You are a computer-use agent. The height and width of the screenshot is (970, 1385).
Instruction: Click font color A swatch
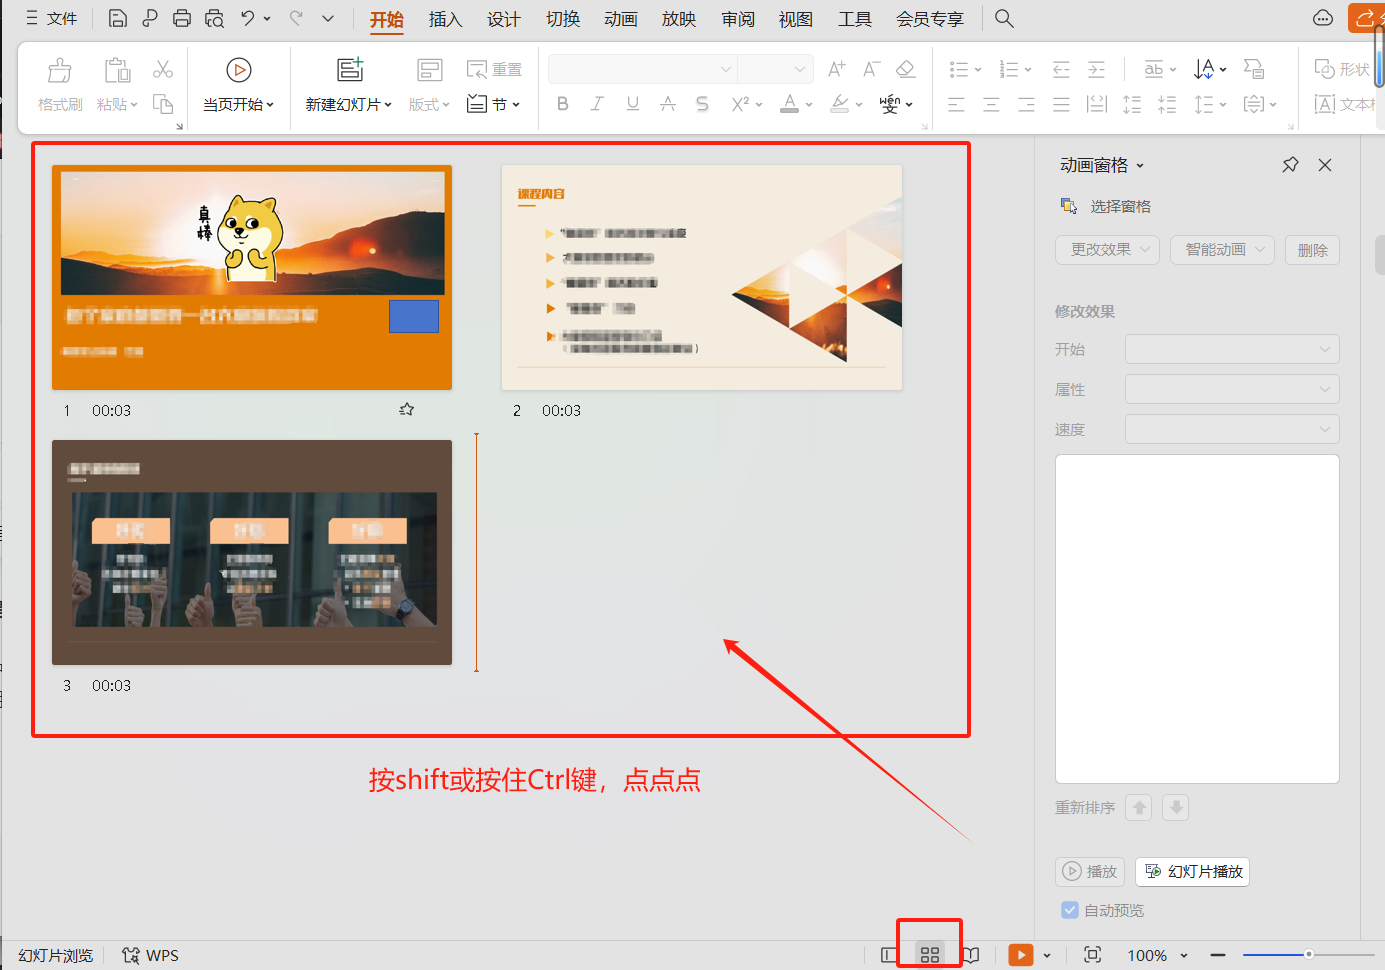coord(789,104)
